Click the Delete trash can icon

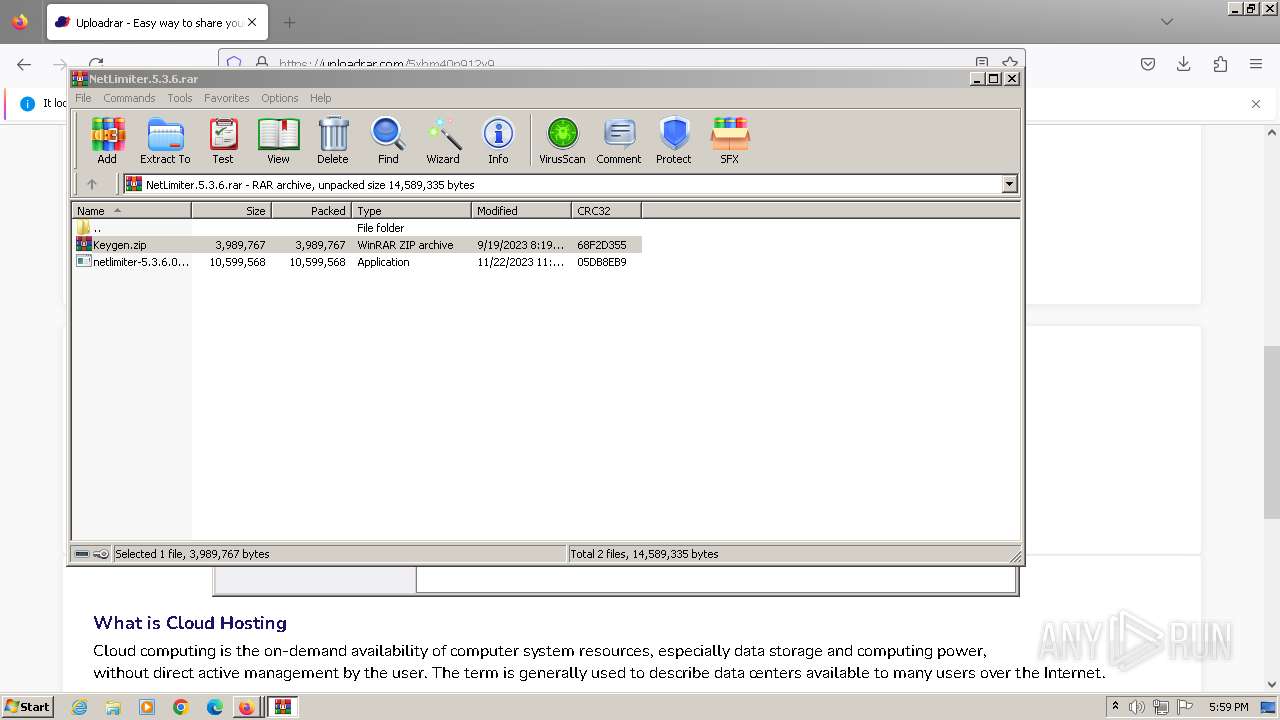(333, 140)
